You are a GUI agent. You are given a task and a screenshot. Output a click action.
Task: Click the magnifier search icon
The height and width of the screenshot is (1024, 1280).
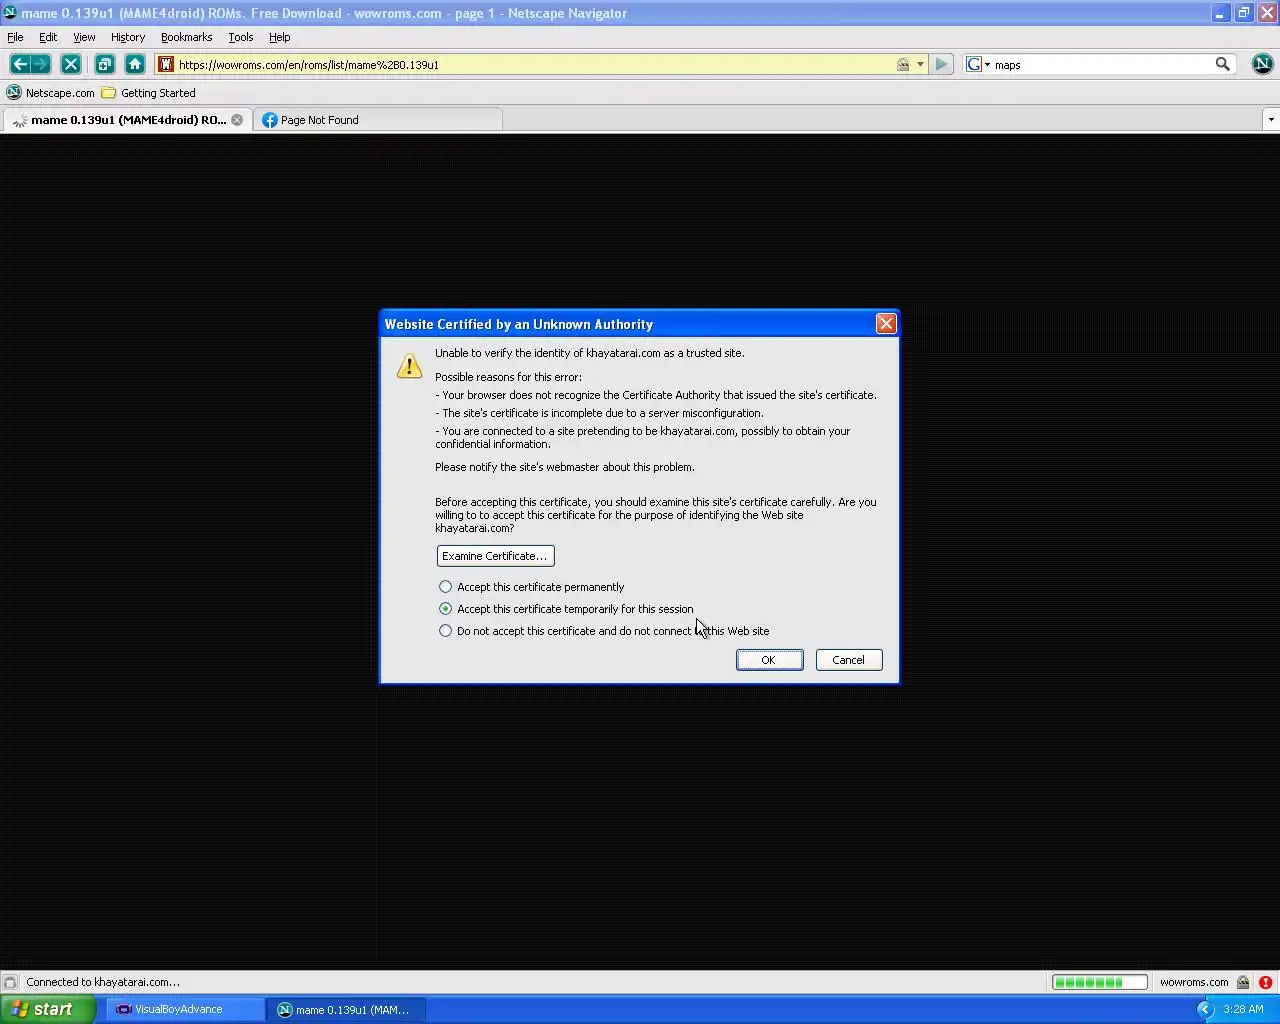(x=1222, y=64)
